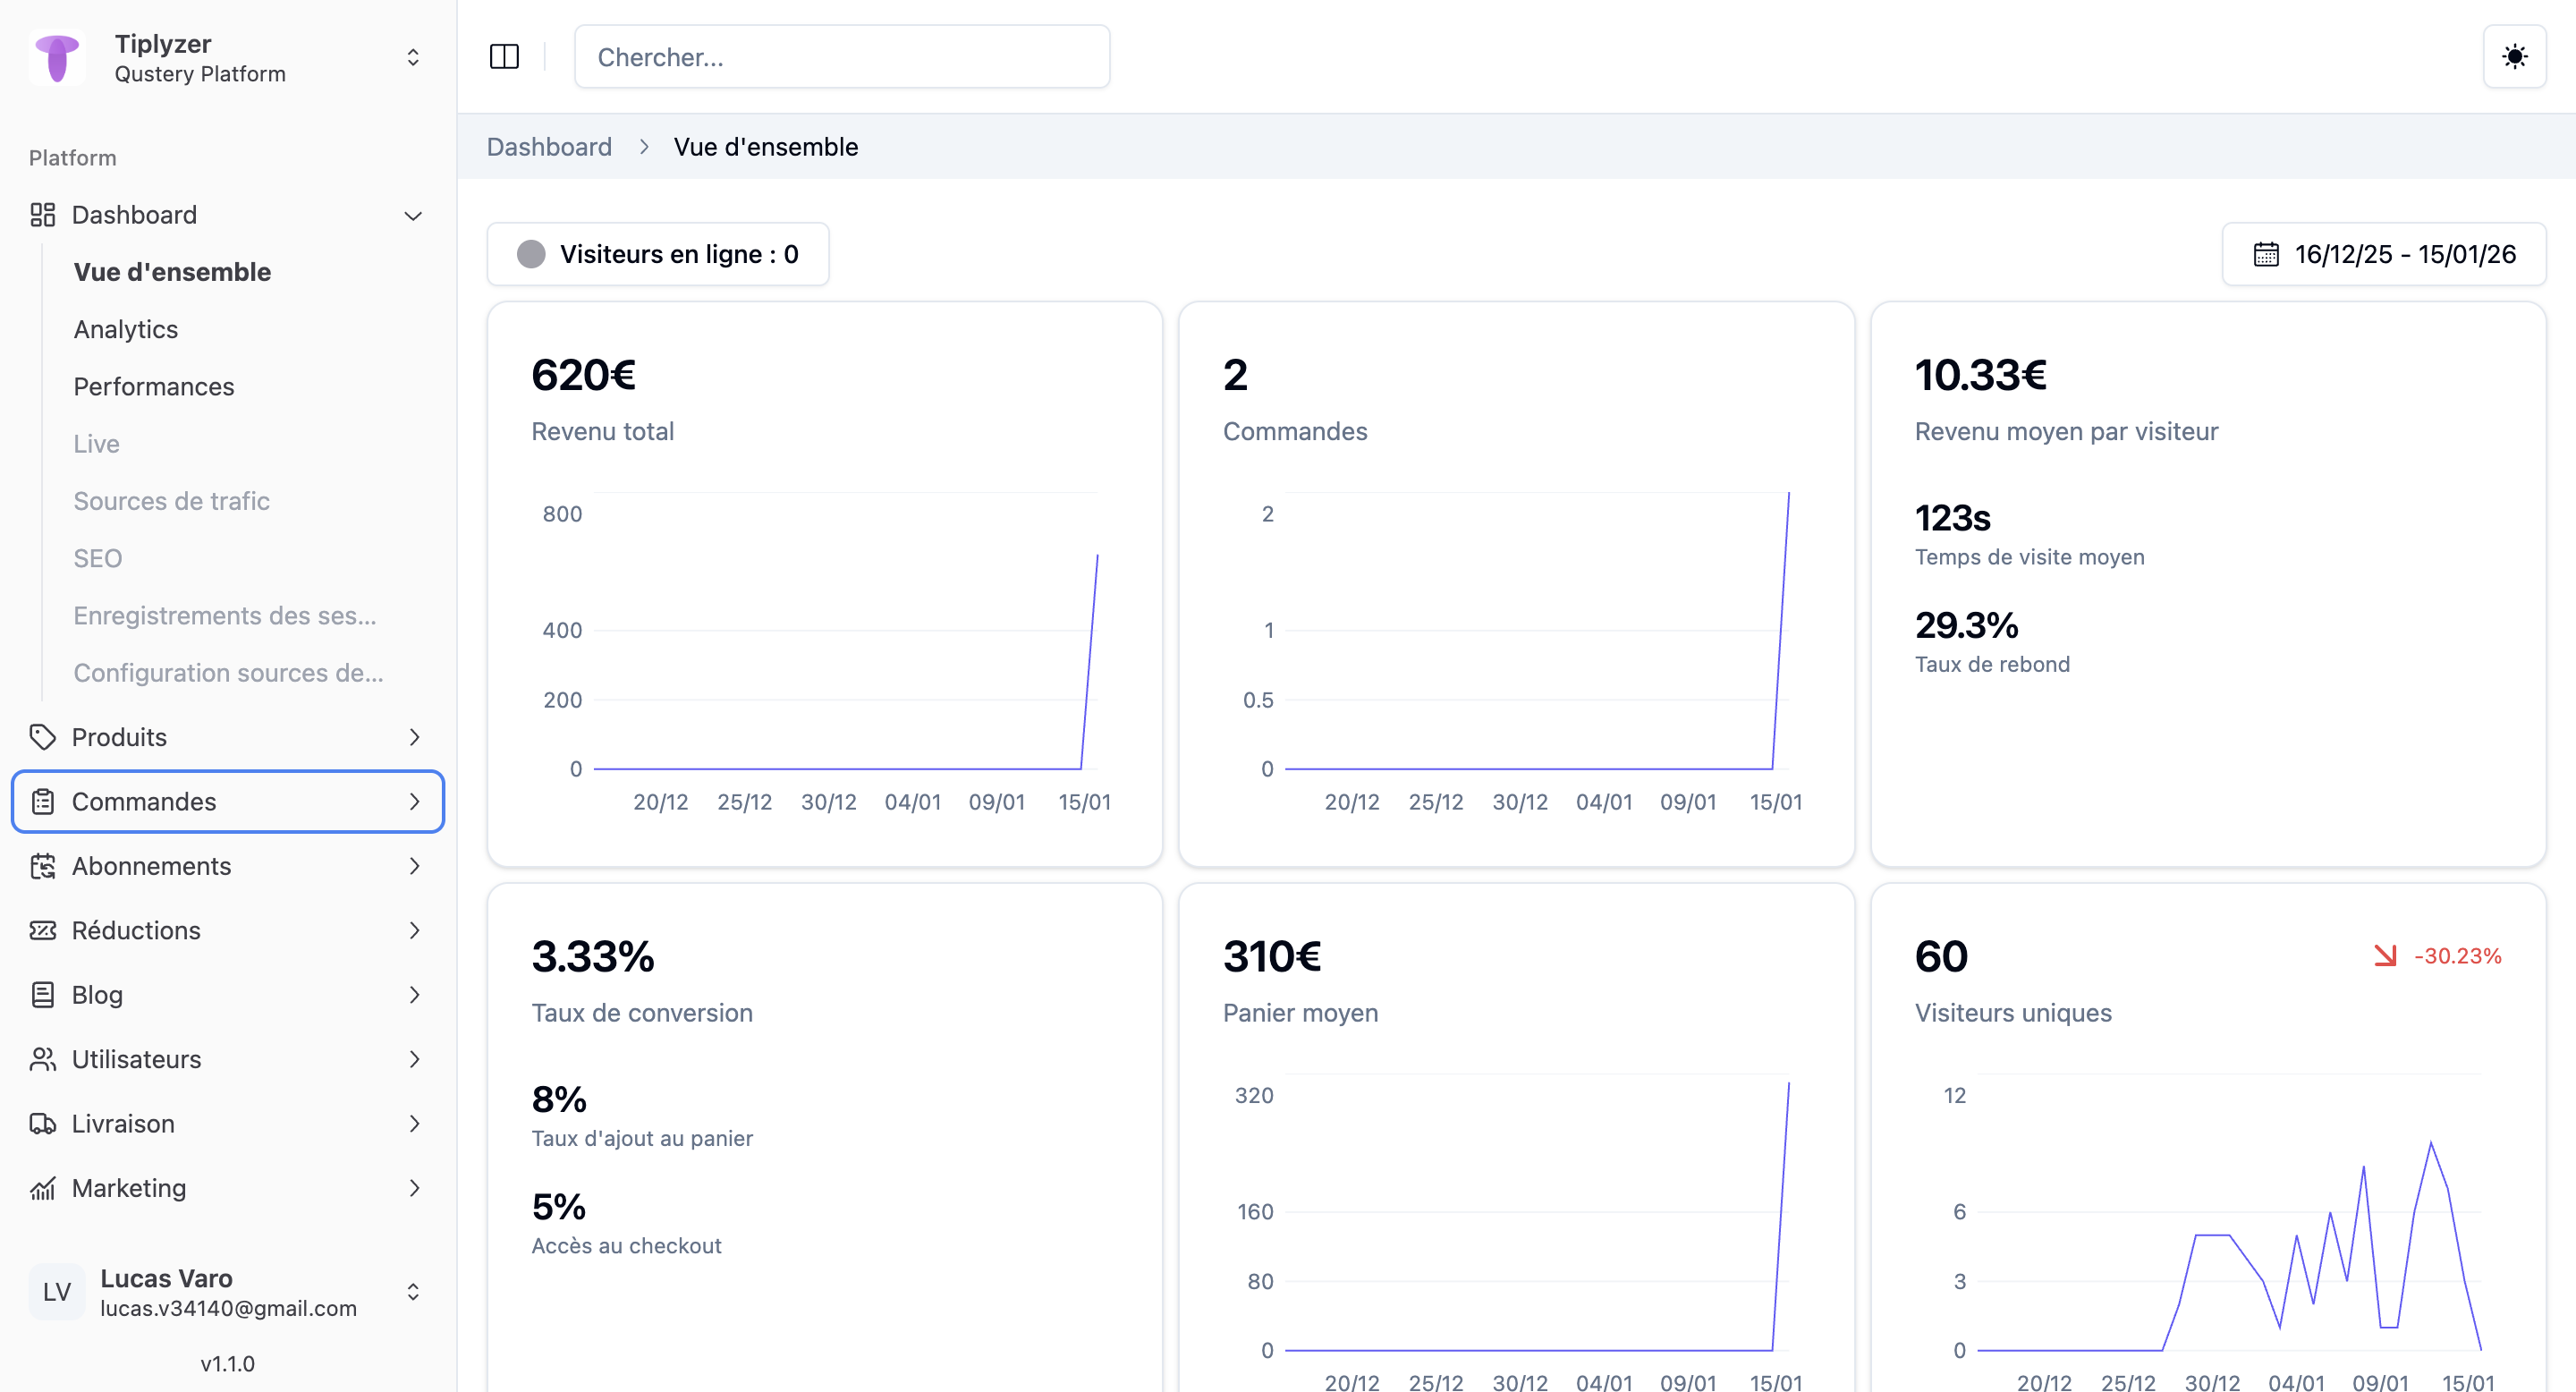Open the Analytics submenu item
Viewport: 2576px width, 1392px height.
coord(126,329)
